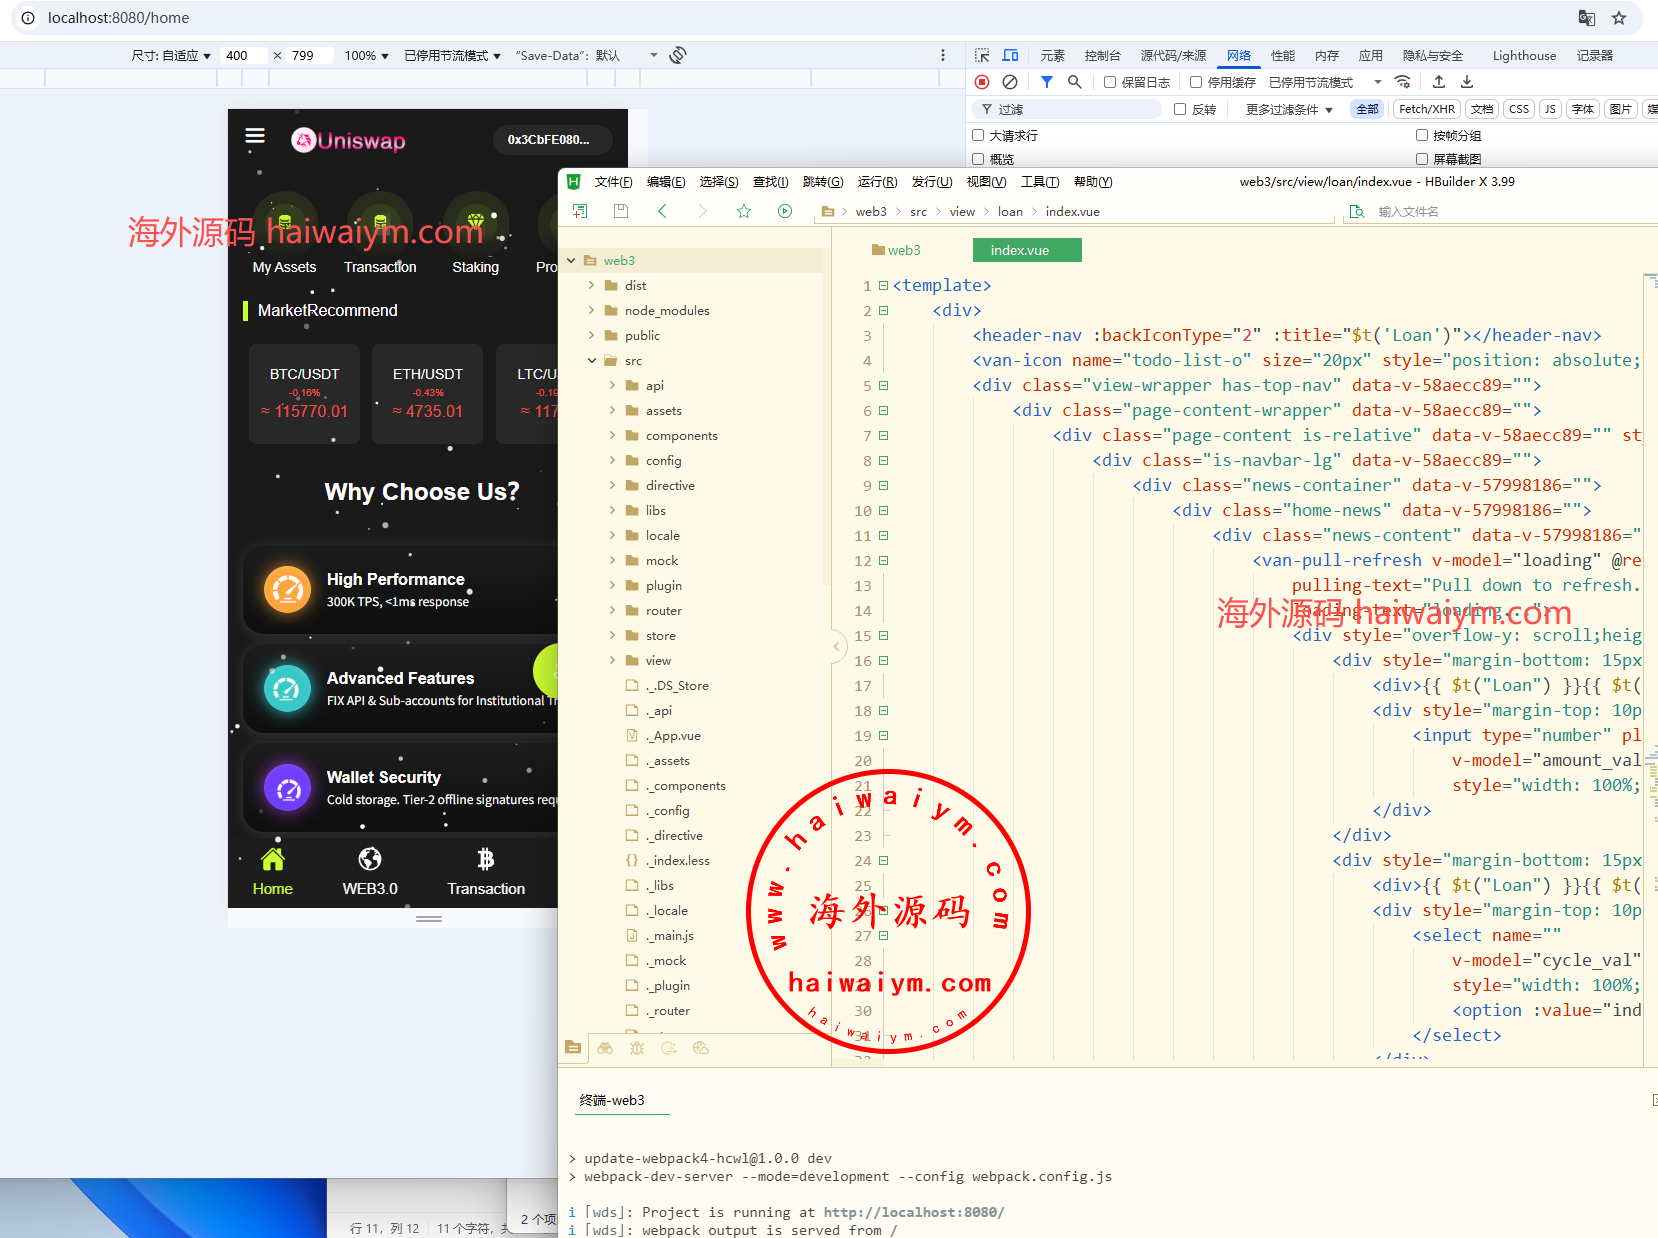Expand the api folder in project tree
1658x1238 pixels.
613,385
